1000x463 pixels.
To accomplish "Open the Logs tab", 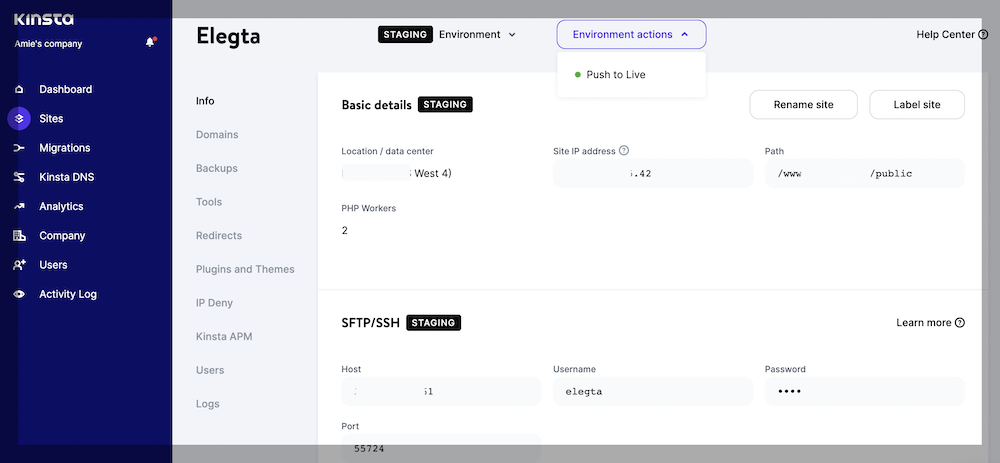I will pyautogui.click(x=207, y=404).
